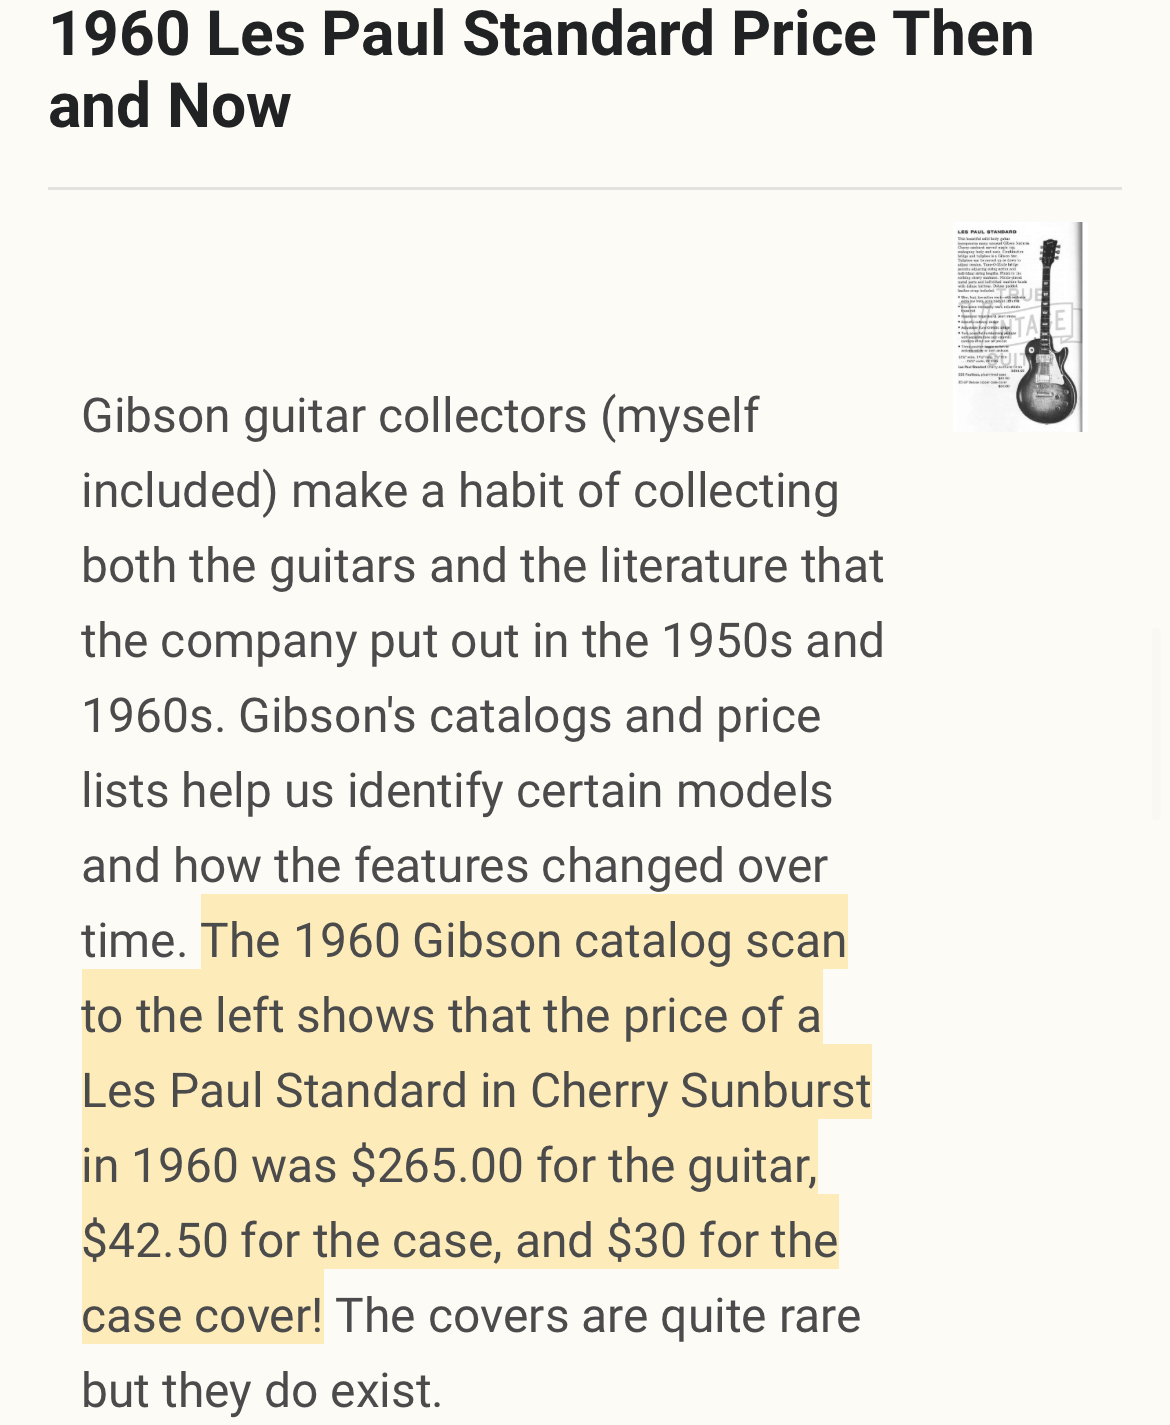This screenshot has width=1170, height=1425.
Task: Click the "$42.50" case price
Action: coord(155,1241)
